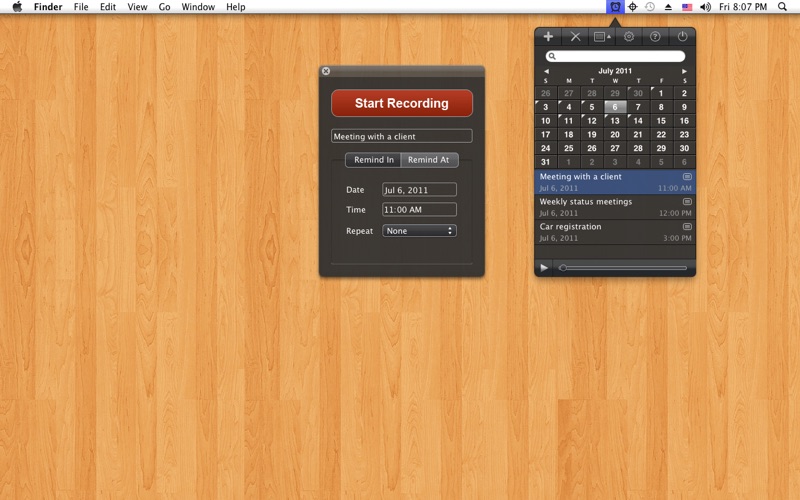Screen dimensions: 800x500
Task: Select July 9 in the calendar
Action: (x=684, y=107)
